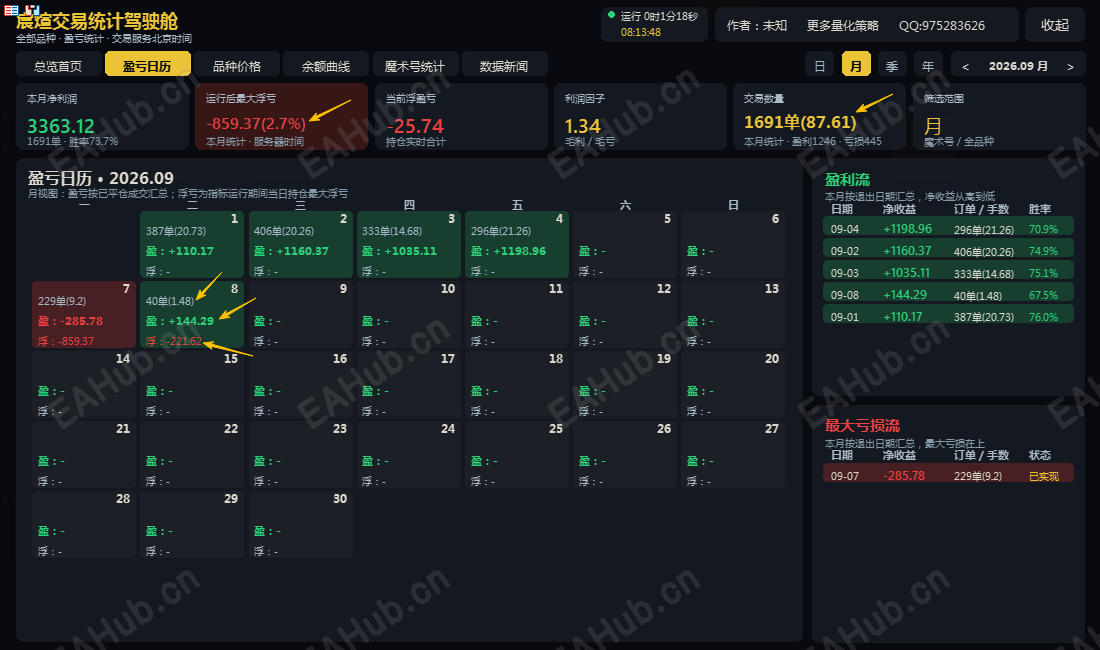1100x650 pixels.
Task: Click calendar day 3 with 333单
Action: tap(408, 244)
